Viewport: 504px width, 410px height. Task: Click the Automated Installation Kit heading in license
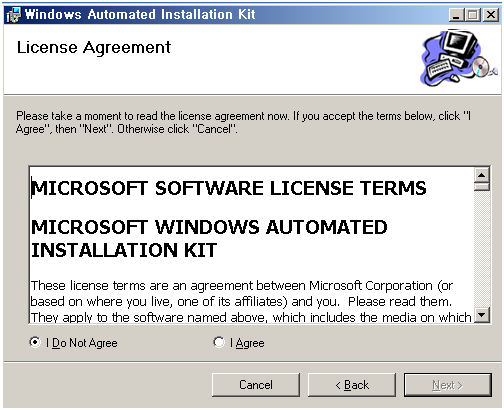[209, 239]
